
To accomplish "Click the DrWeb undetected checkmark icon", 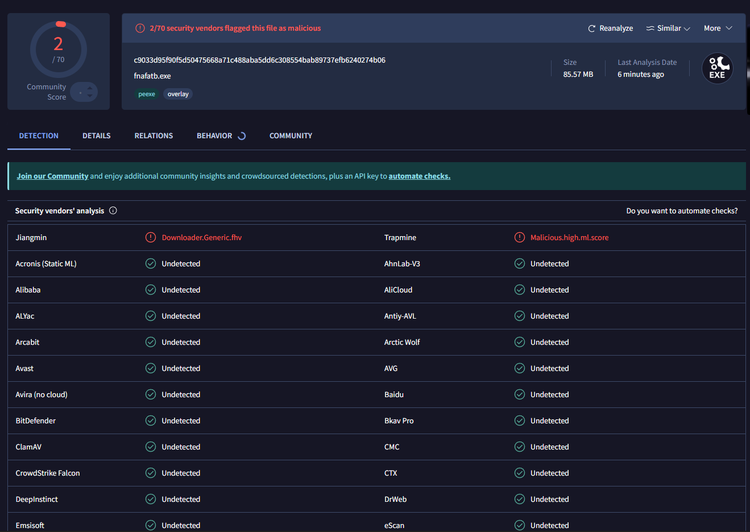I will (519, 499).
